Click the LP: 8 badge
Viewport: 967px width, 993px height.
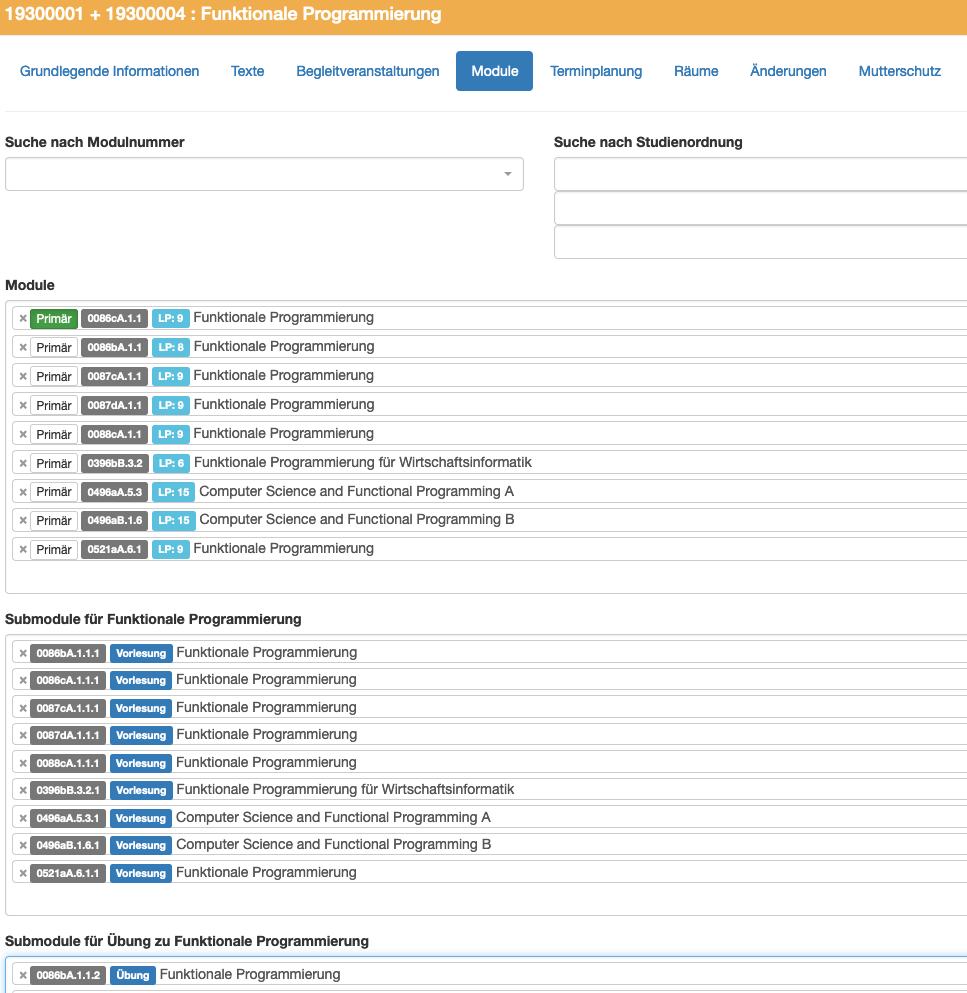(x=171, y=348)
